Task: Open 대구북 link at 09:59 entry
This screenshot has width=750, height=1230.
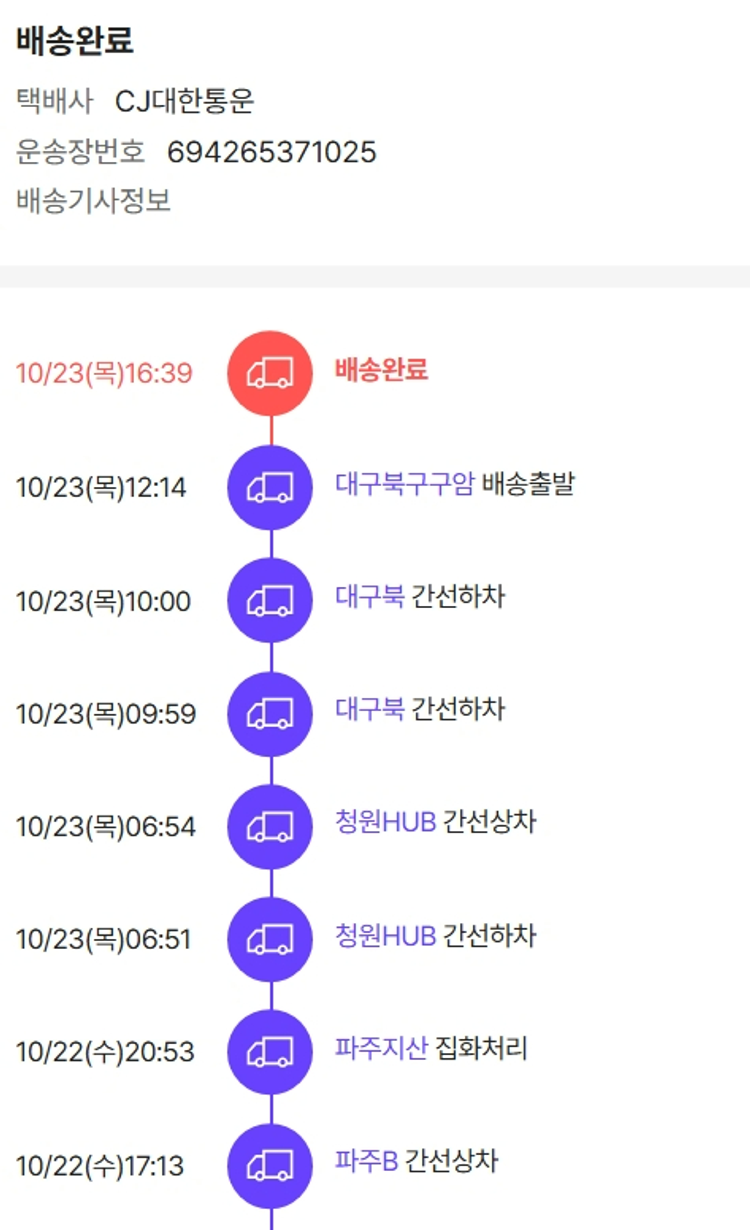Action: click(x=370, y=710)
